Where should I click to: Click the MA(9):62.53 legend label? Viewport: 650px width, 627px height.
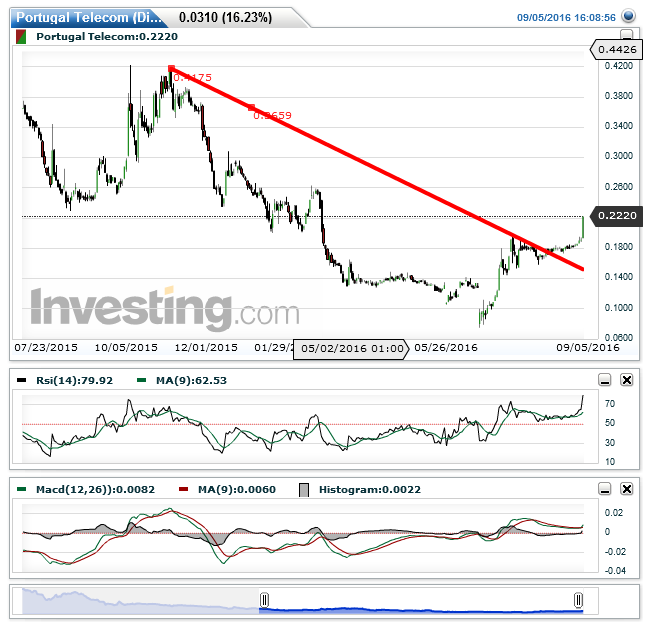click(191, 380)
